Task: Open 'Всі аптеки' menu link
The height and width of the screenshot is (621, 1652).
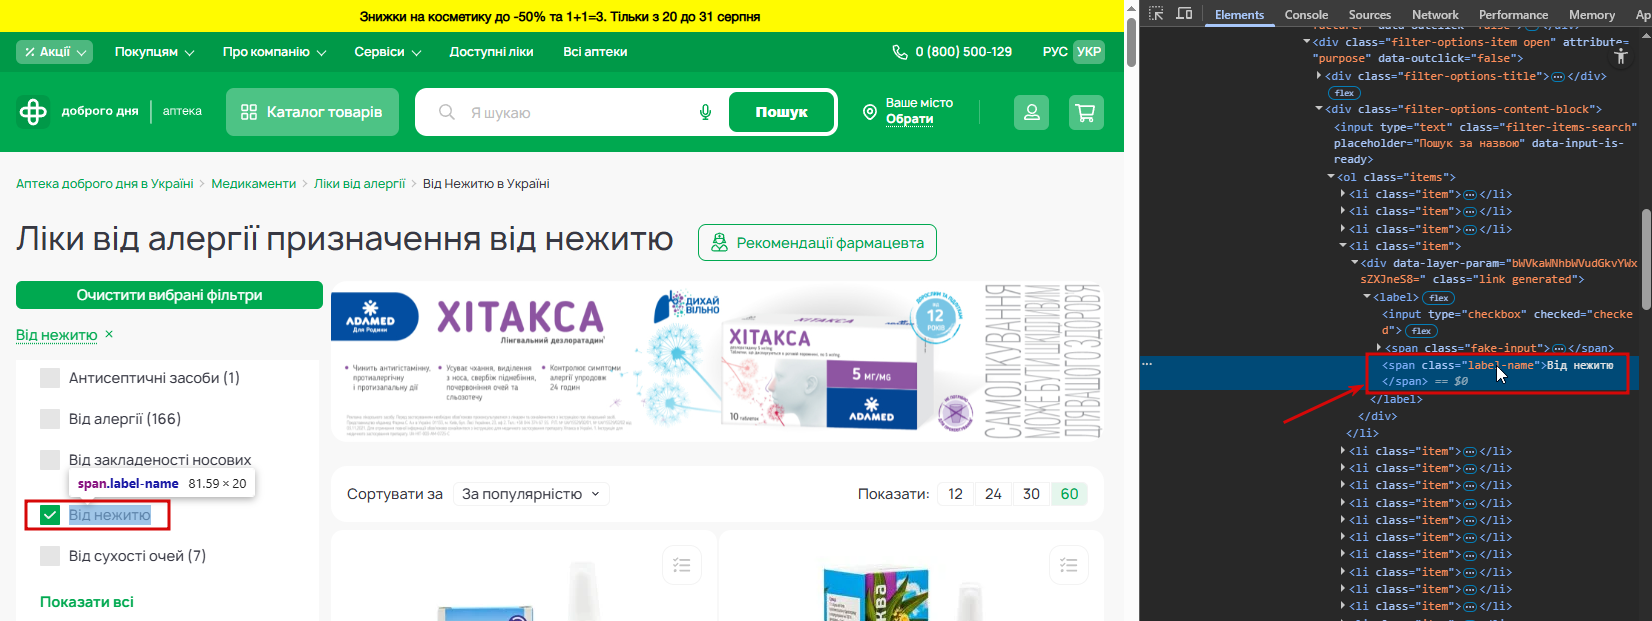Action: tap(595, 52)
